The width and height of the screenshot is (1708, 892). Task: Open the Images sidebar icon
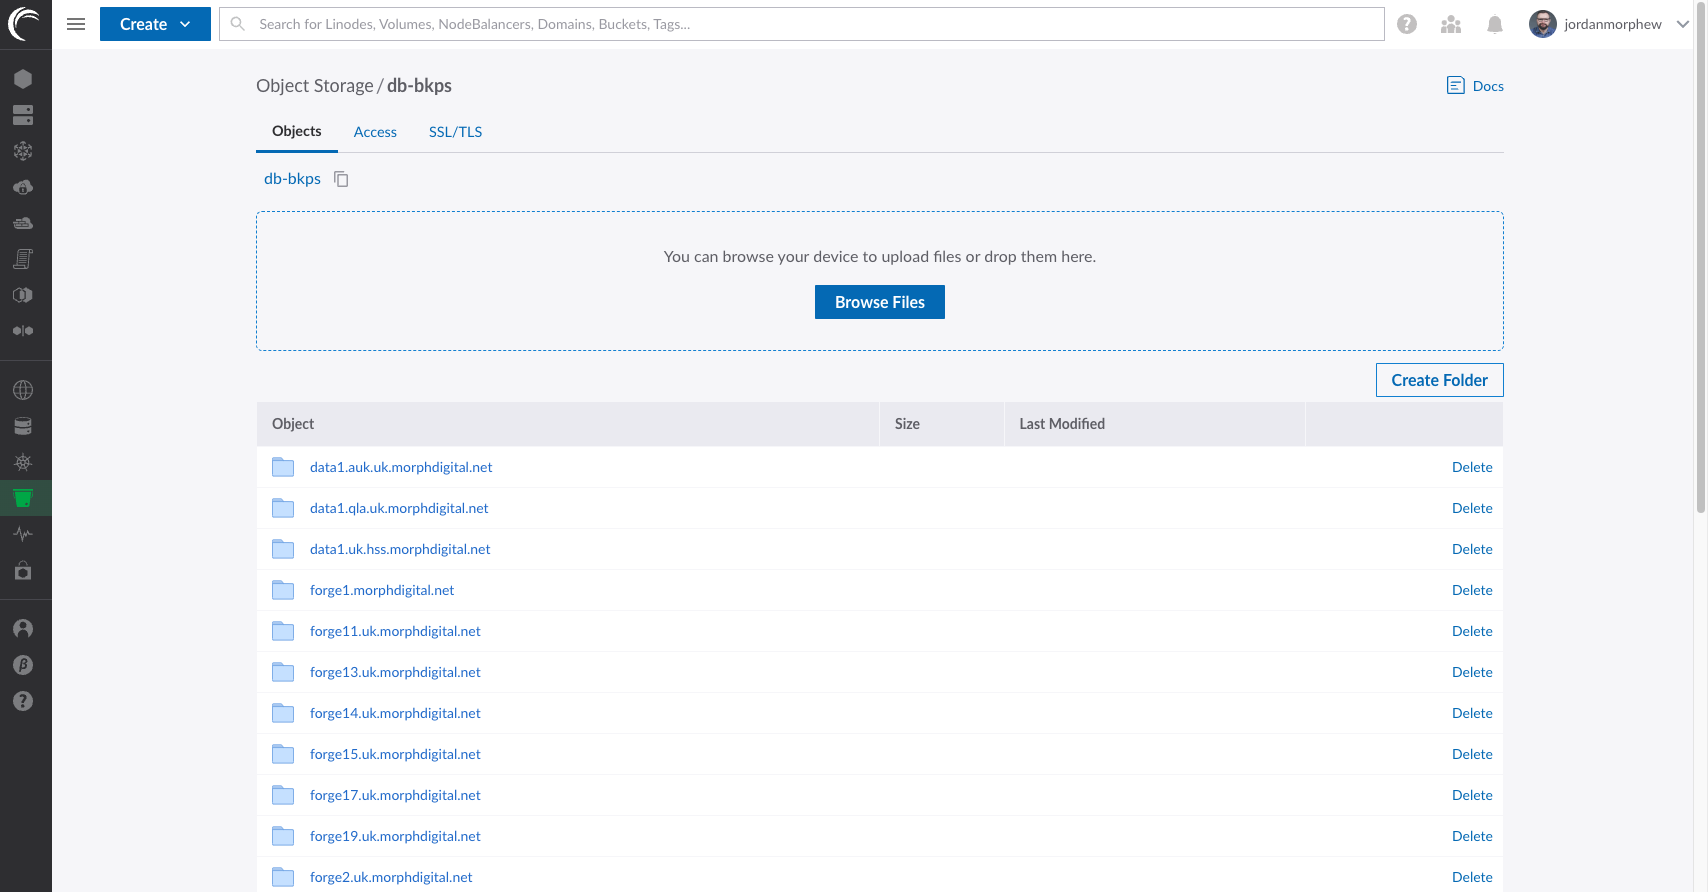click(x=23, y=295)
